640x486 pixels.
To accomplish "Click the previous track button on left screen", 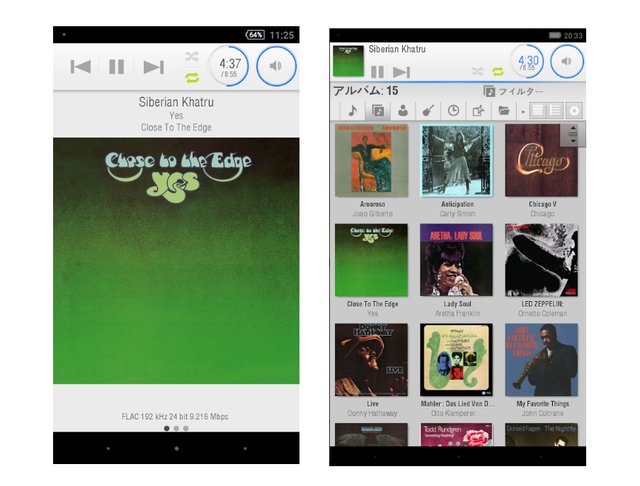I will (80, 67).
